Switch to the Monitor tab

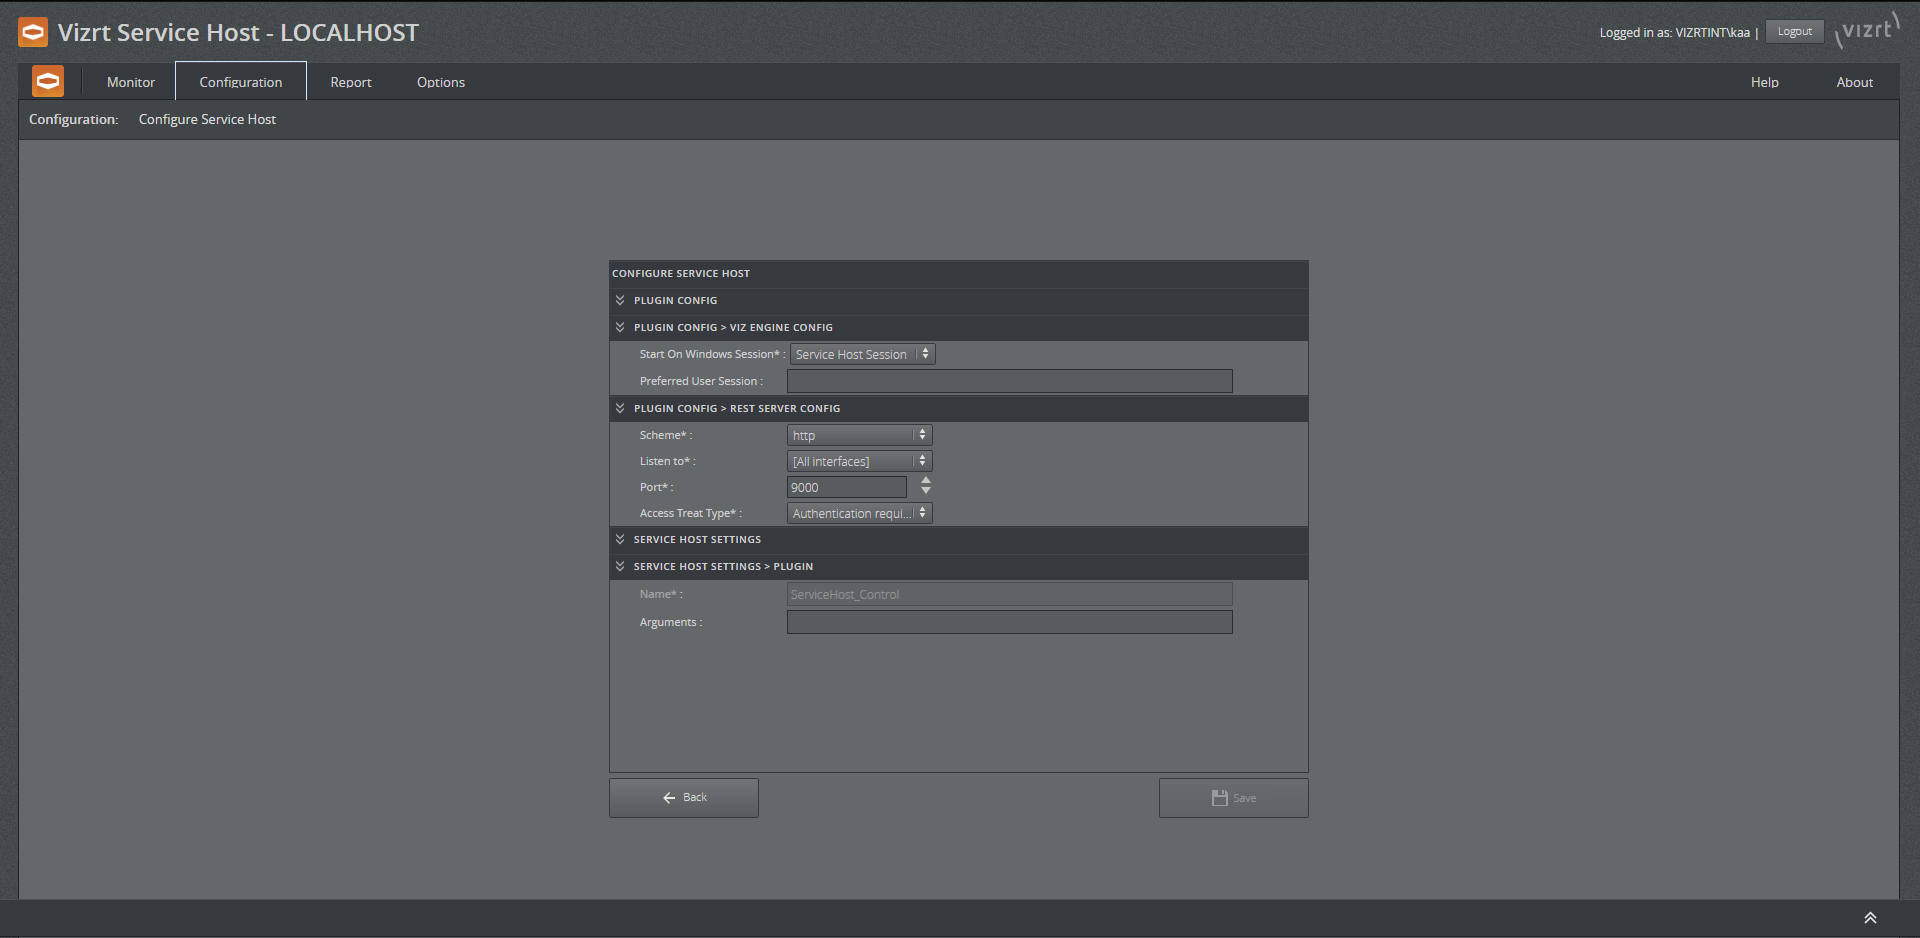[131, 82]
